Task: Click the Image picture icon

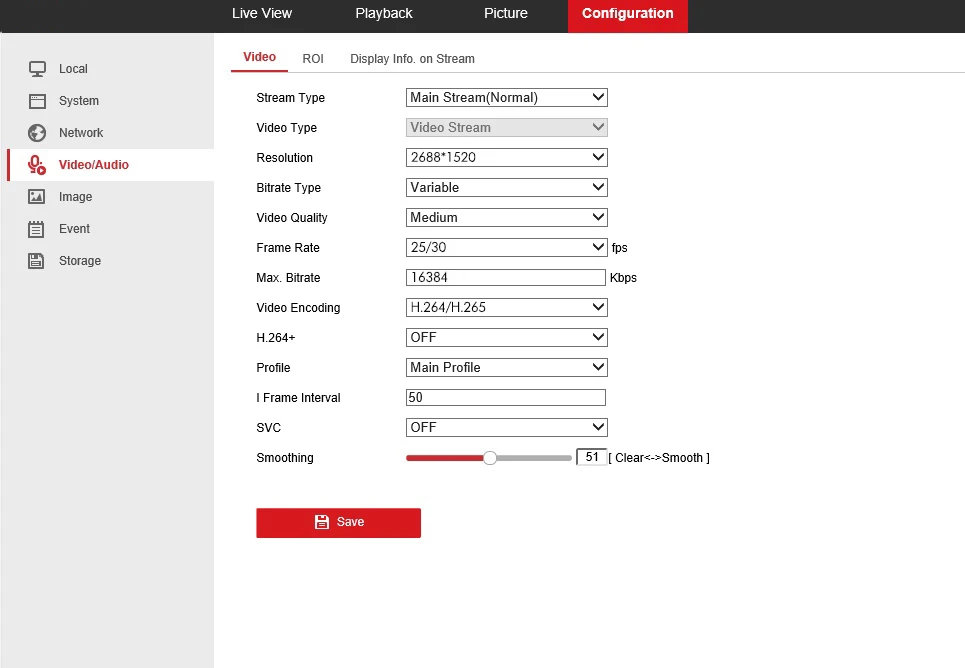Action: point(36,197)
